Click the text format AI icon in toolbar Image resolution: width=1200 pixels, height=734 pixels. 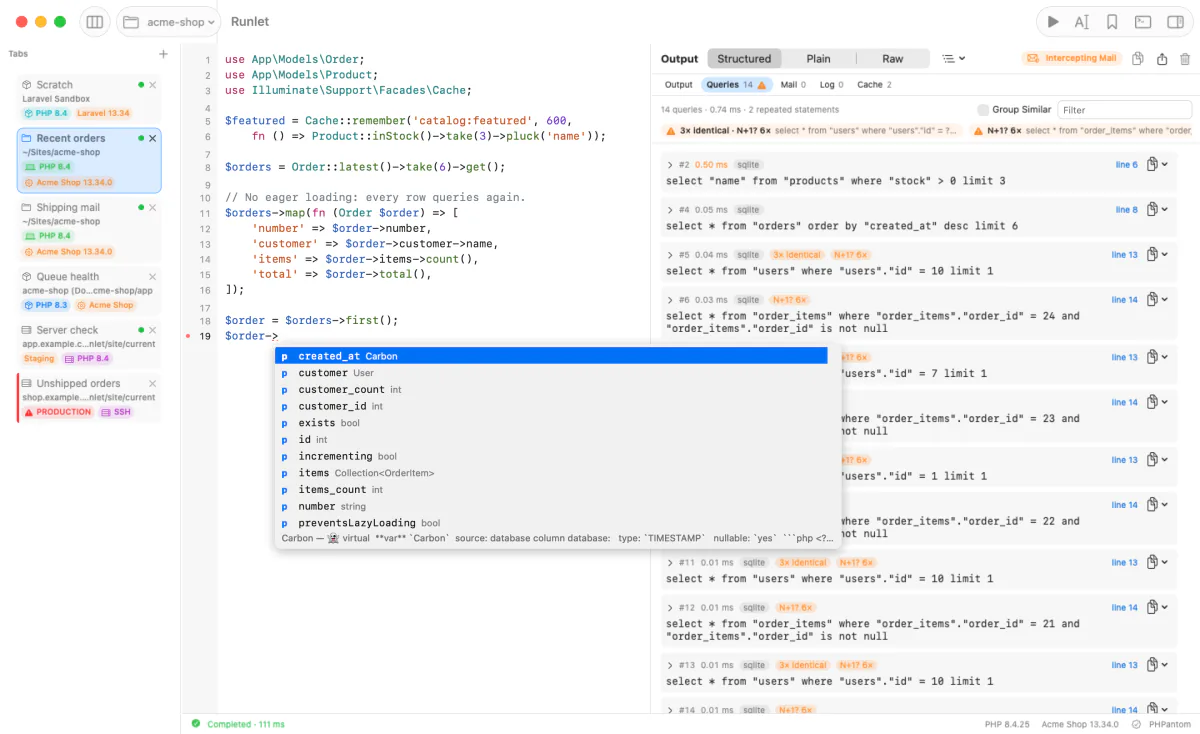(1082, 21)
